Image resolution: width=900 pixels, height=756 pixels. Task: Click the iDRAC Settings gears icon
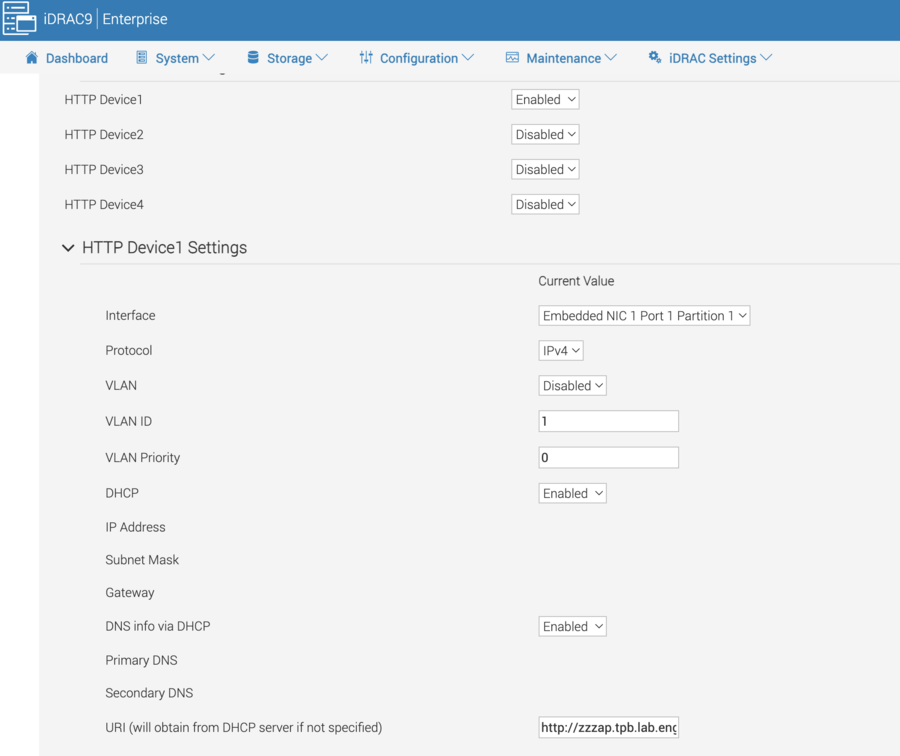[655, 58]
